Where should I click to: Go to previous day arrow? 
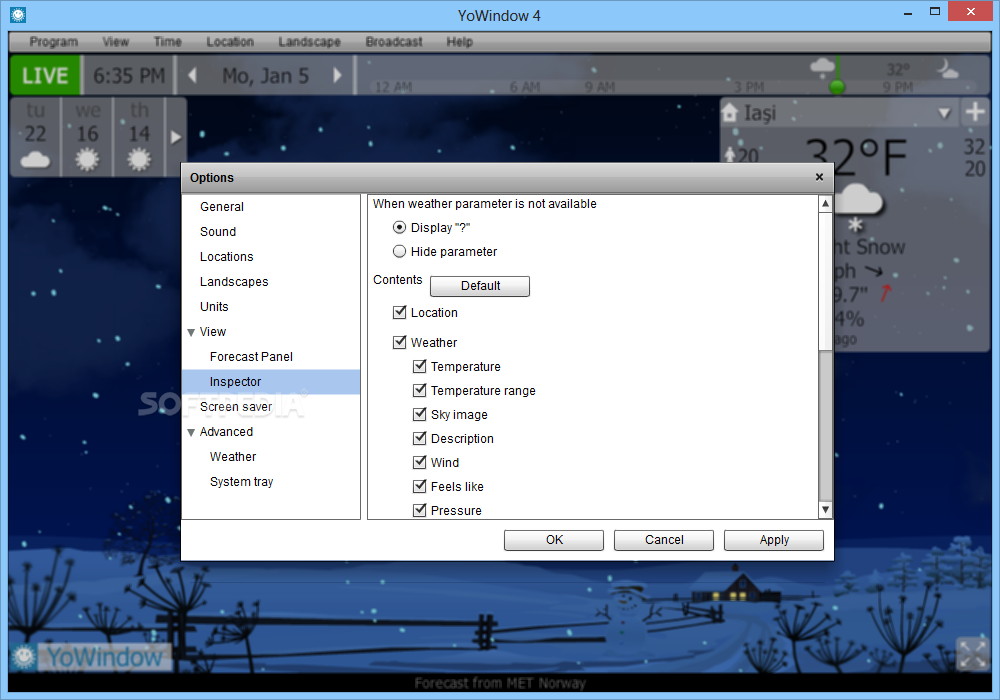pyautogui.click(x=192, y=75)
